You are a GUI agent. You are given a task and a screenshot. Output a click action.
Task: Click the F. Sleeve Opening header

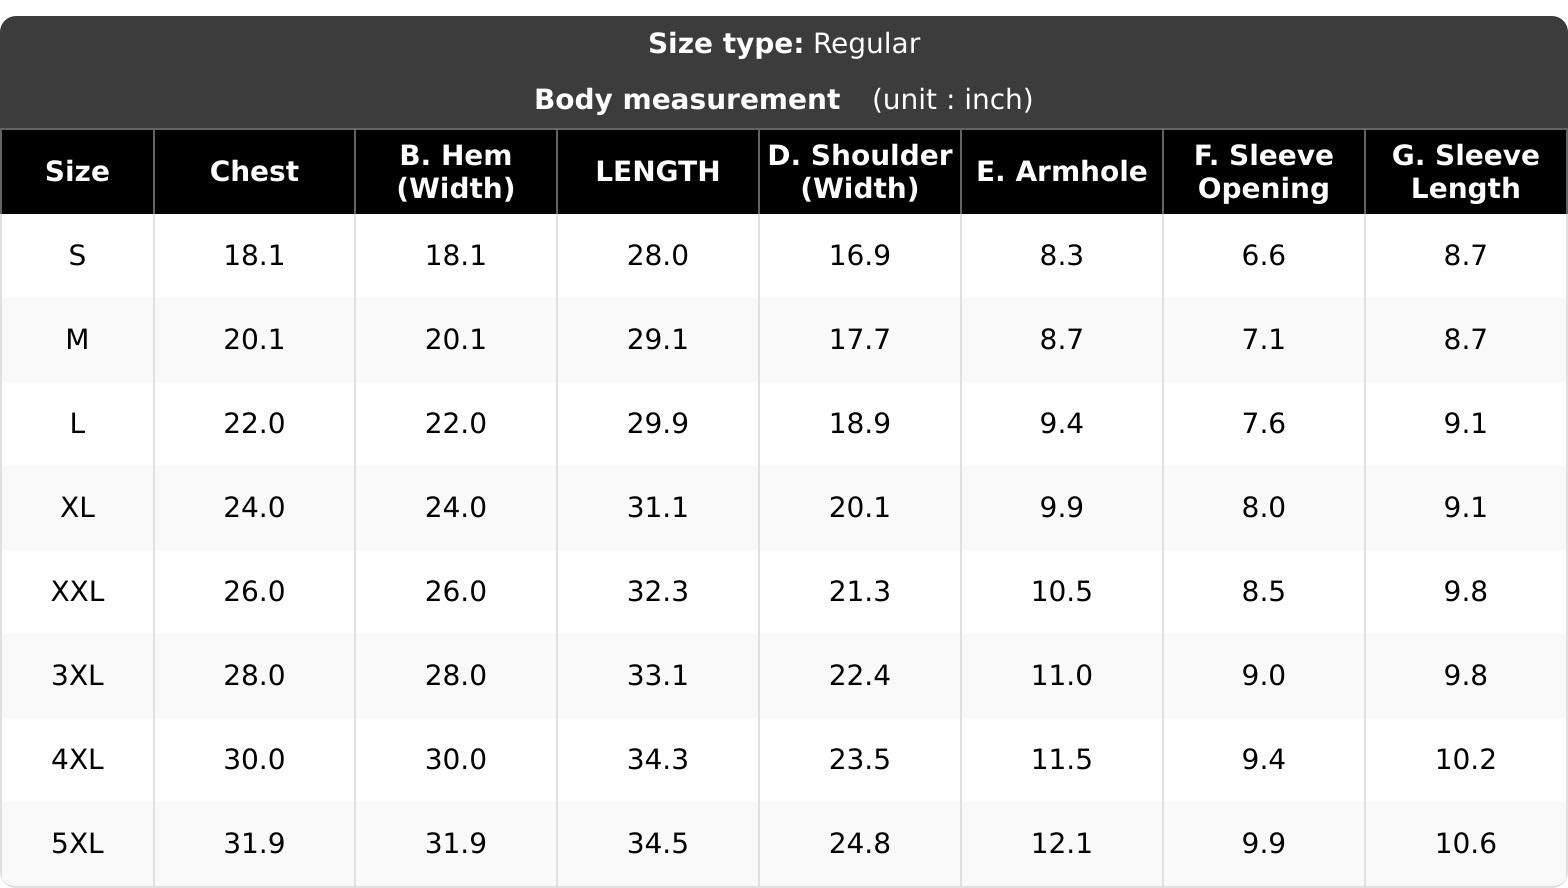1264,172
